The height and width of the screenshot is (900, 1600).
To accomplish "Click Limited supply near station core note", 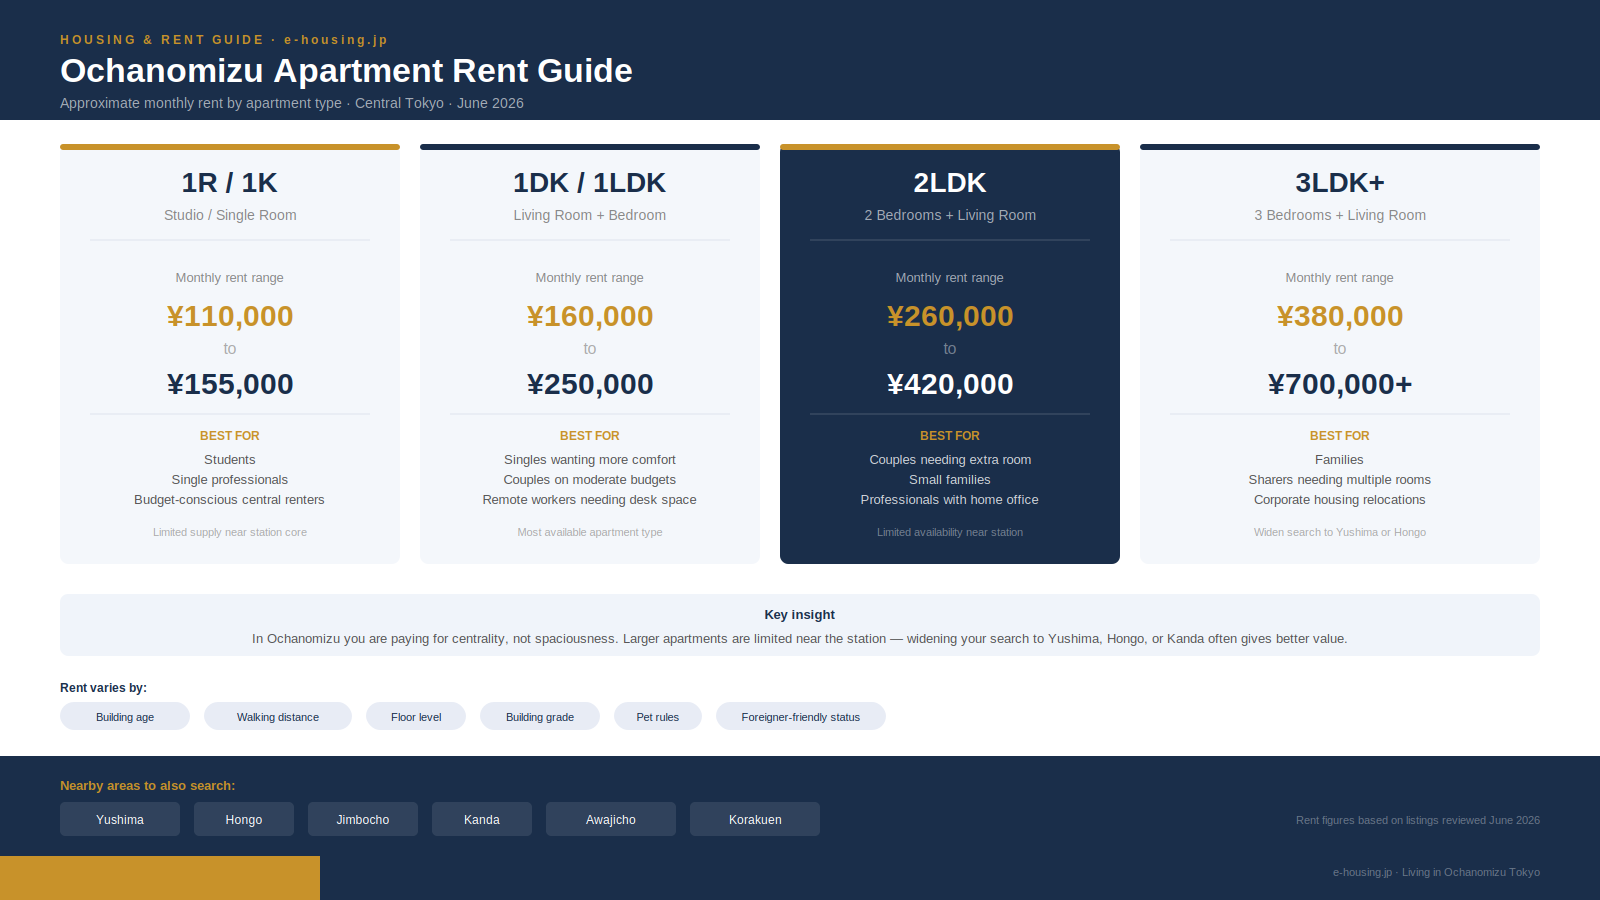I will pos(230,532).
